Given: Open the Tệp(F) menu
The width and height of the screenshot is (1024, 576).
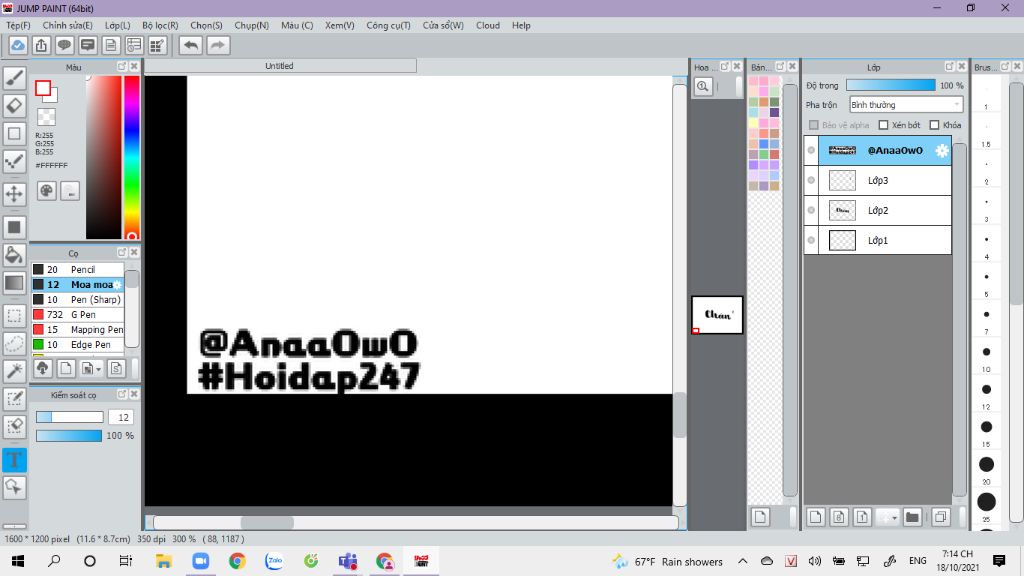Looking at the screenshot, I should click(18, 25).
